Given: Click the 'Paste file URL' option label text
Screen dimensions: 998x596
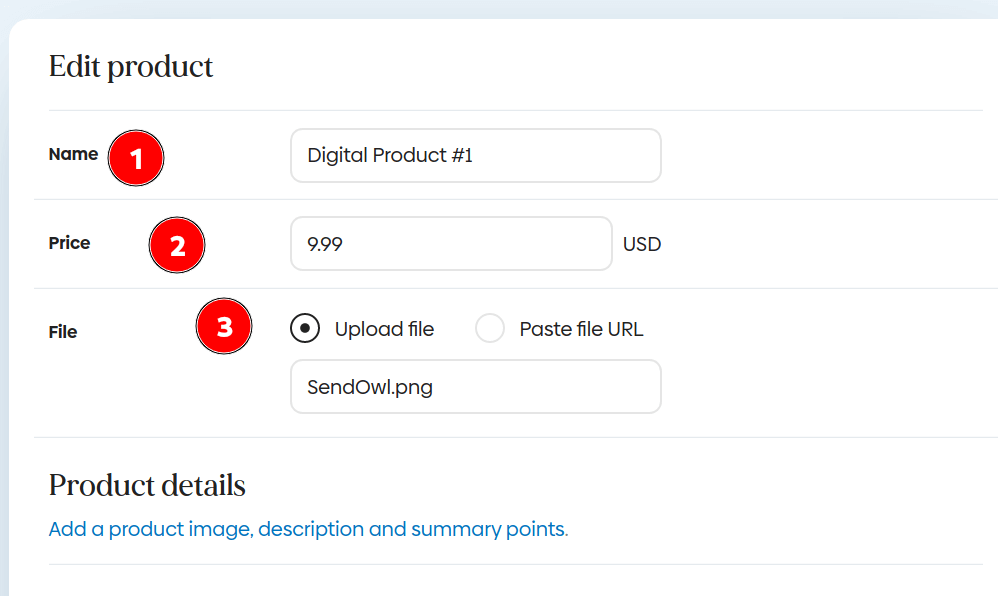Looking at the screenshot, I should 581,329.
